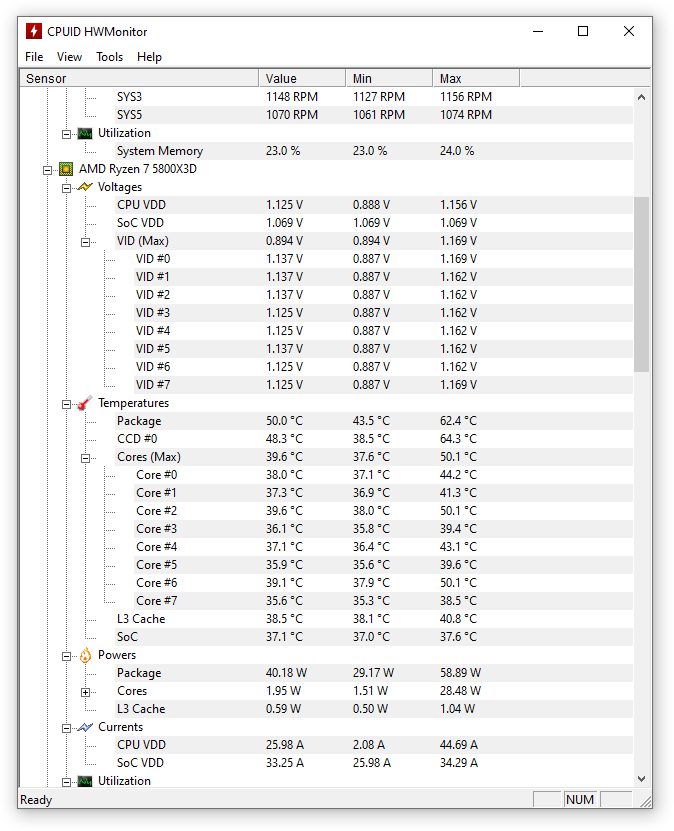The image size is (674, 831).
Task: Collapse the Voltages section
Action: pyautogui.click(x=66, y=188)
